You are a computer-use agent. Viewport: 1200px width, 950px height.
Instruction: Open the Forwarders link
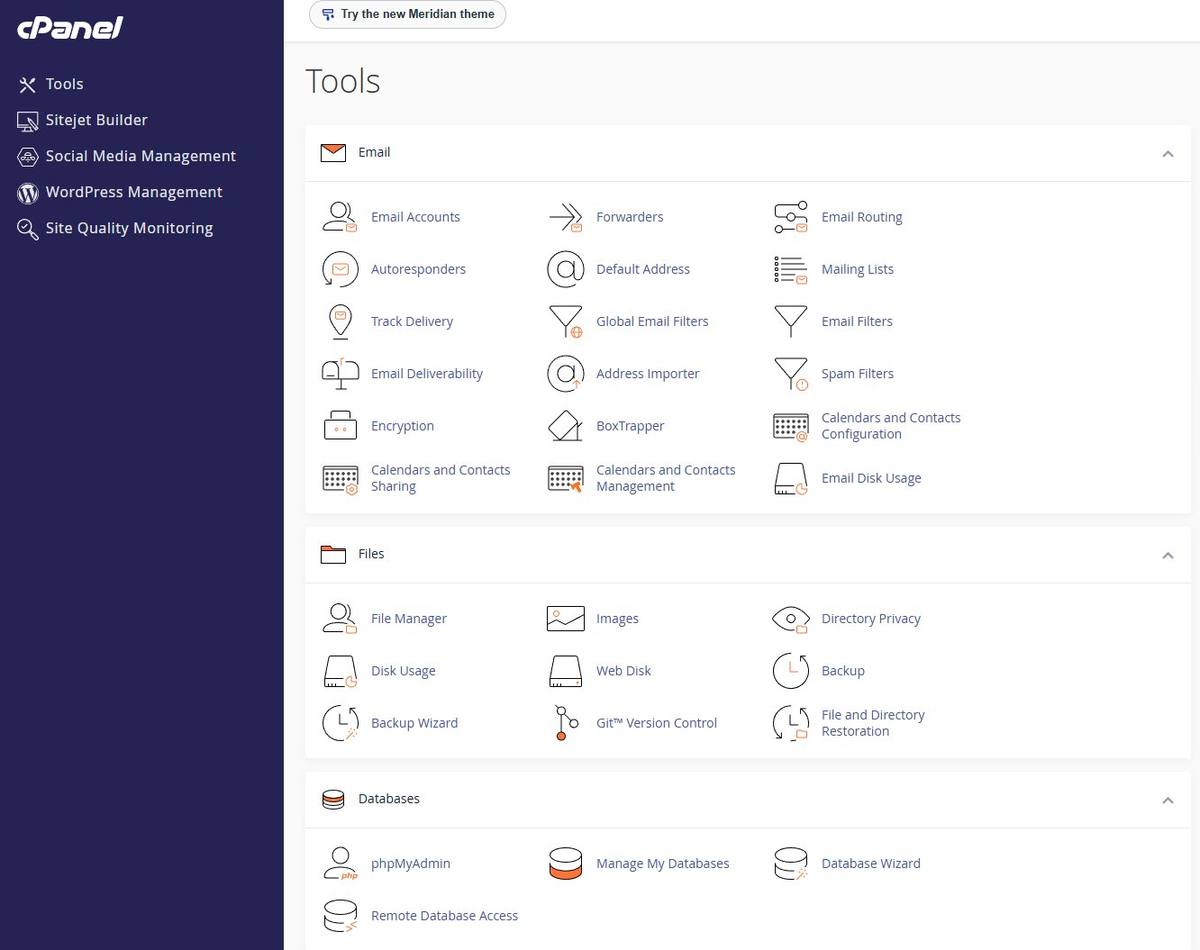pos(629,217)
